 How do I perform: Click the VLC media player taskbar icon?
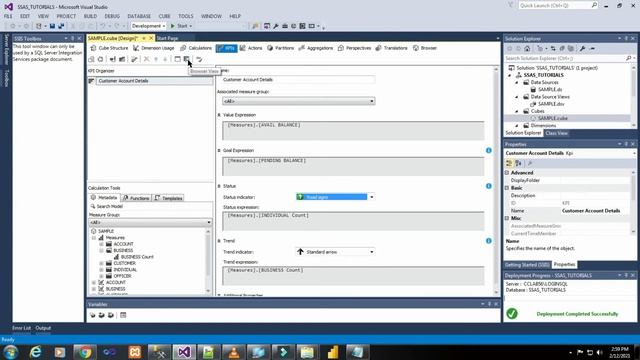coord(233,352)
